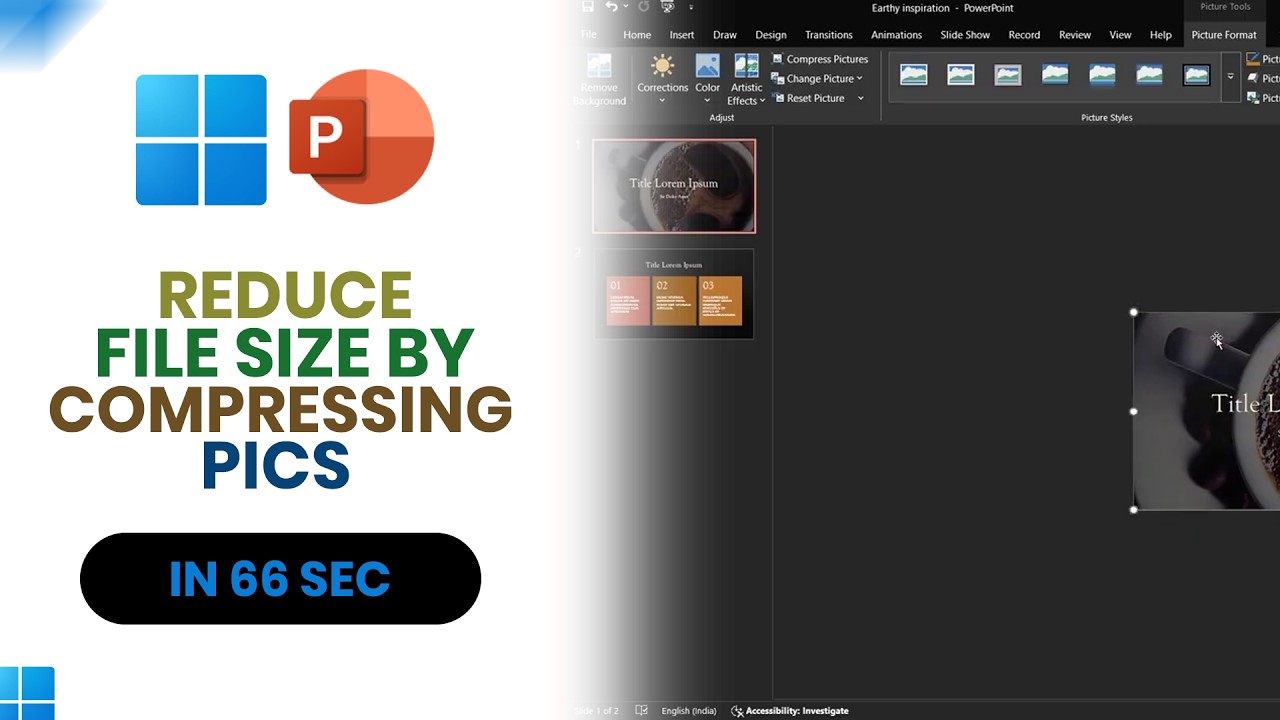1280x720 pixels.
Task: Click the Change Picture command
Action: (x=816, y=79)
